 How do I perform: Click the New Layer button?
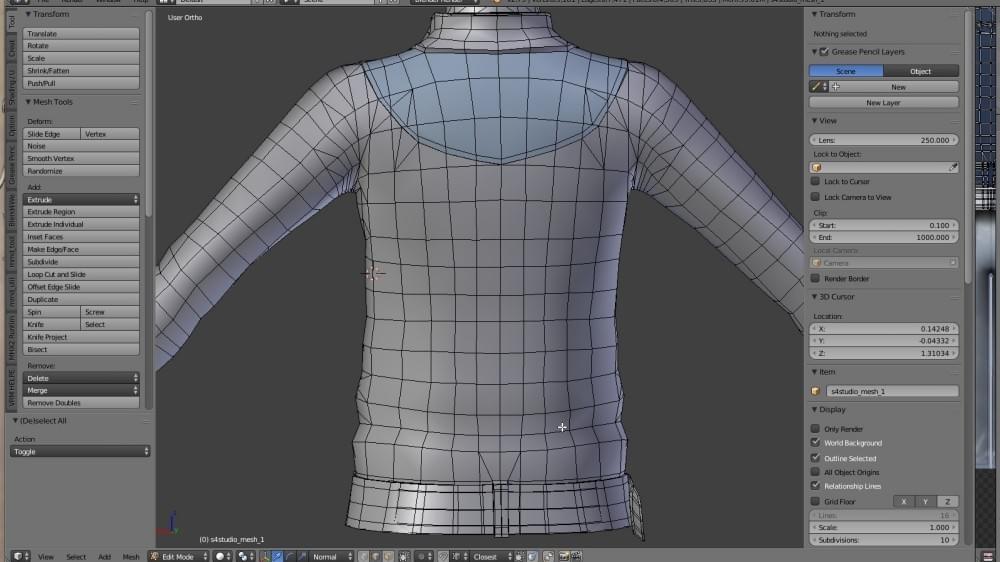coord(883,103)
